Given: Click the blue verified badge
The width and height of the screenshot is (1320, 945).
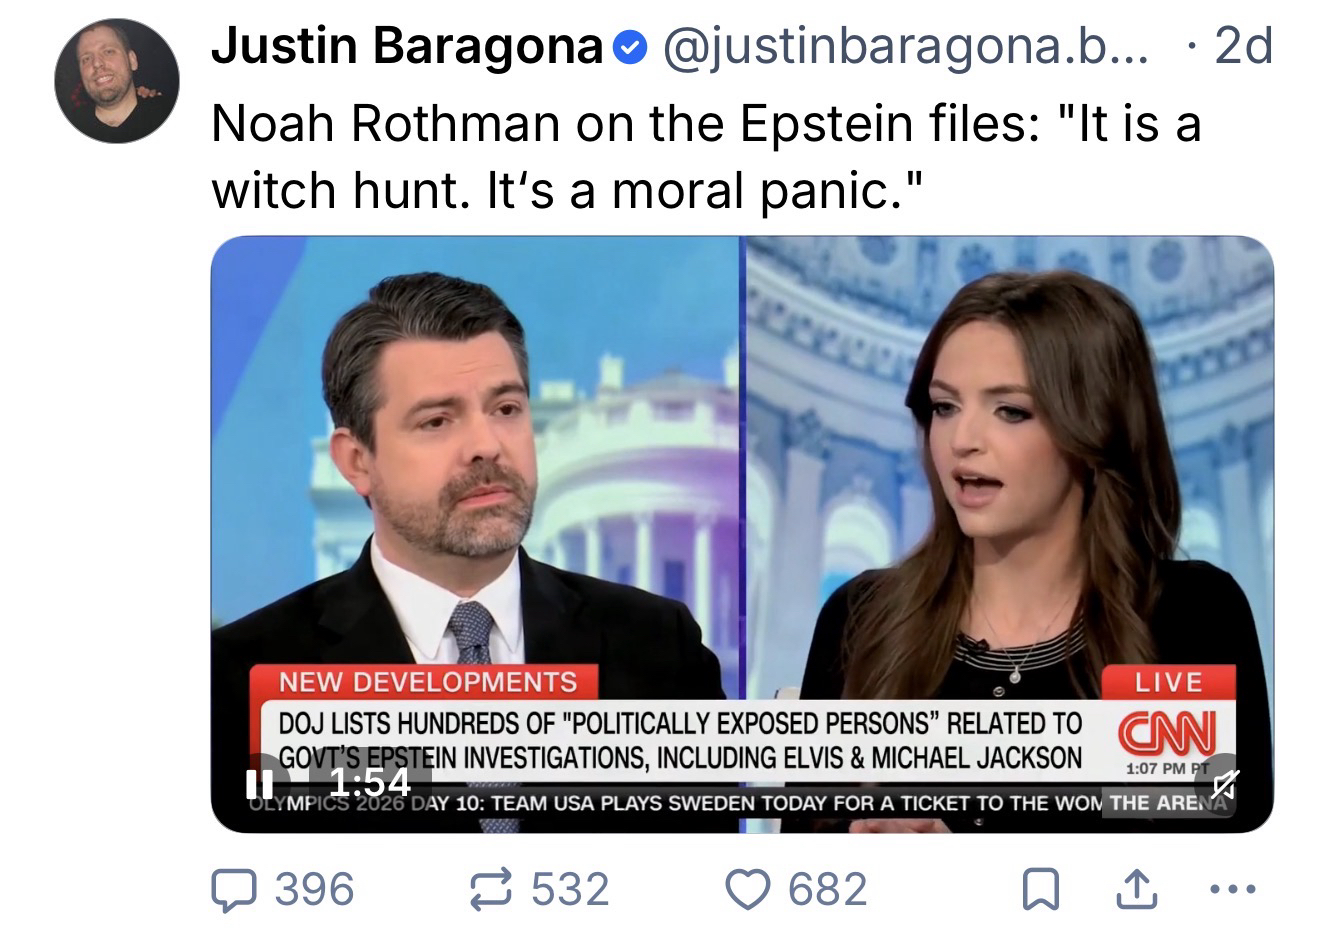Looking at the screenshot, I should point(629,47).
